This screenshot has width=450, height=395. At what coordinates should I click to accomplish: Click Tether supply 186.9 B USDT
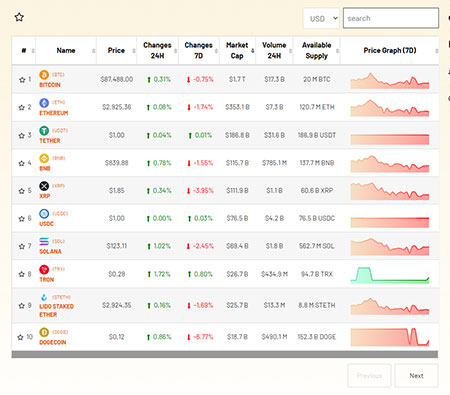click(317, 135)
